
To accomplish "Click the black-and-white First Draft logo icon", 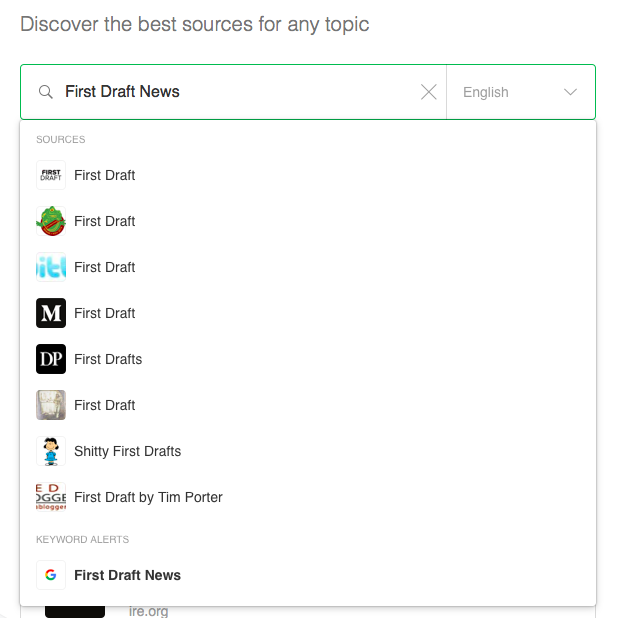I will coord(51,175).
